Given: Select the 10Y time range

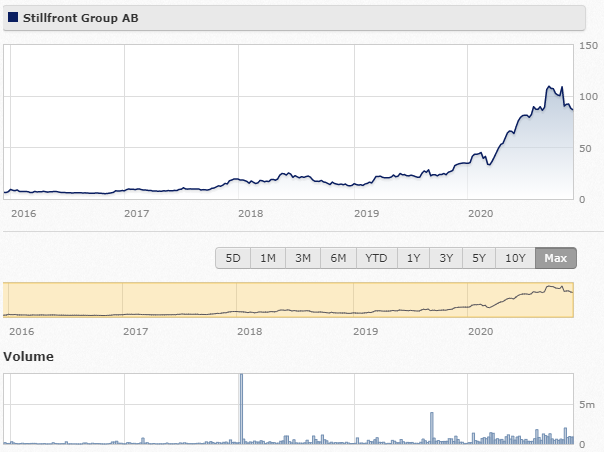Looking at the screenshot, I should point(515,258).
